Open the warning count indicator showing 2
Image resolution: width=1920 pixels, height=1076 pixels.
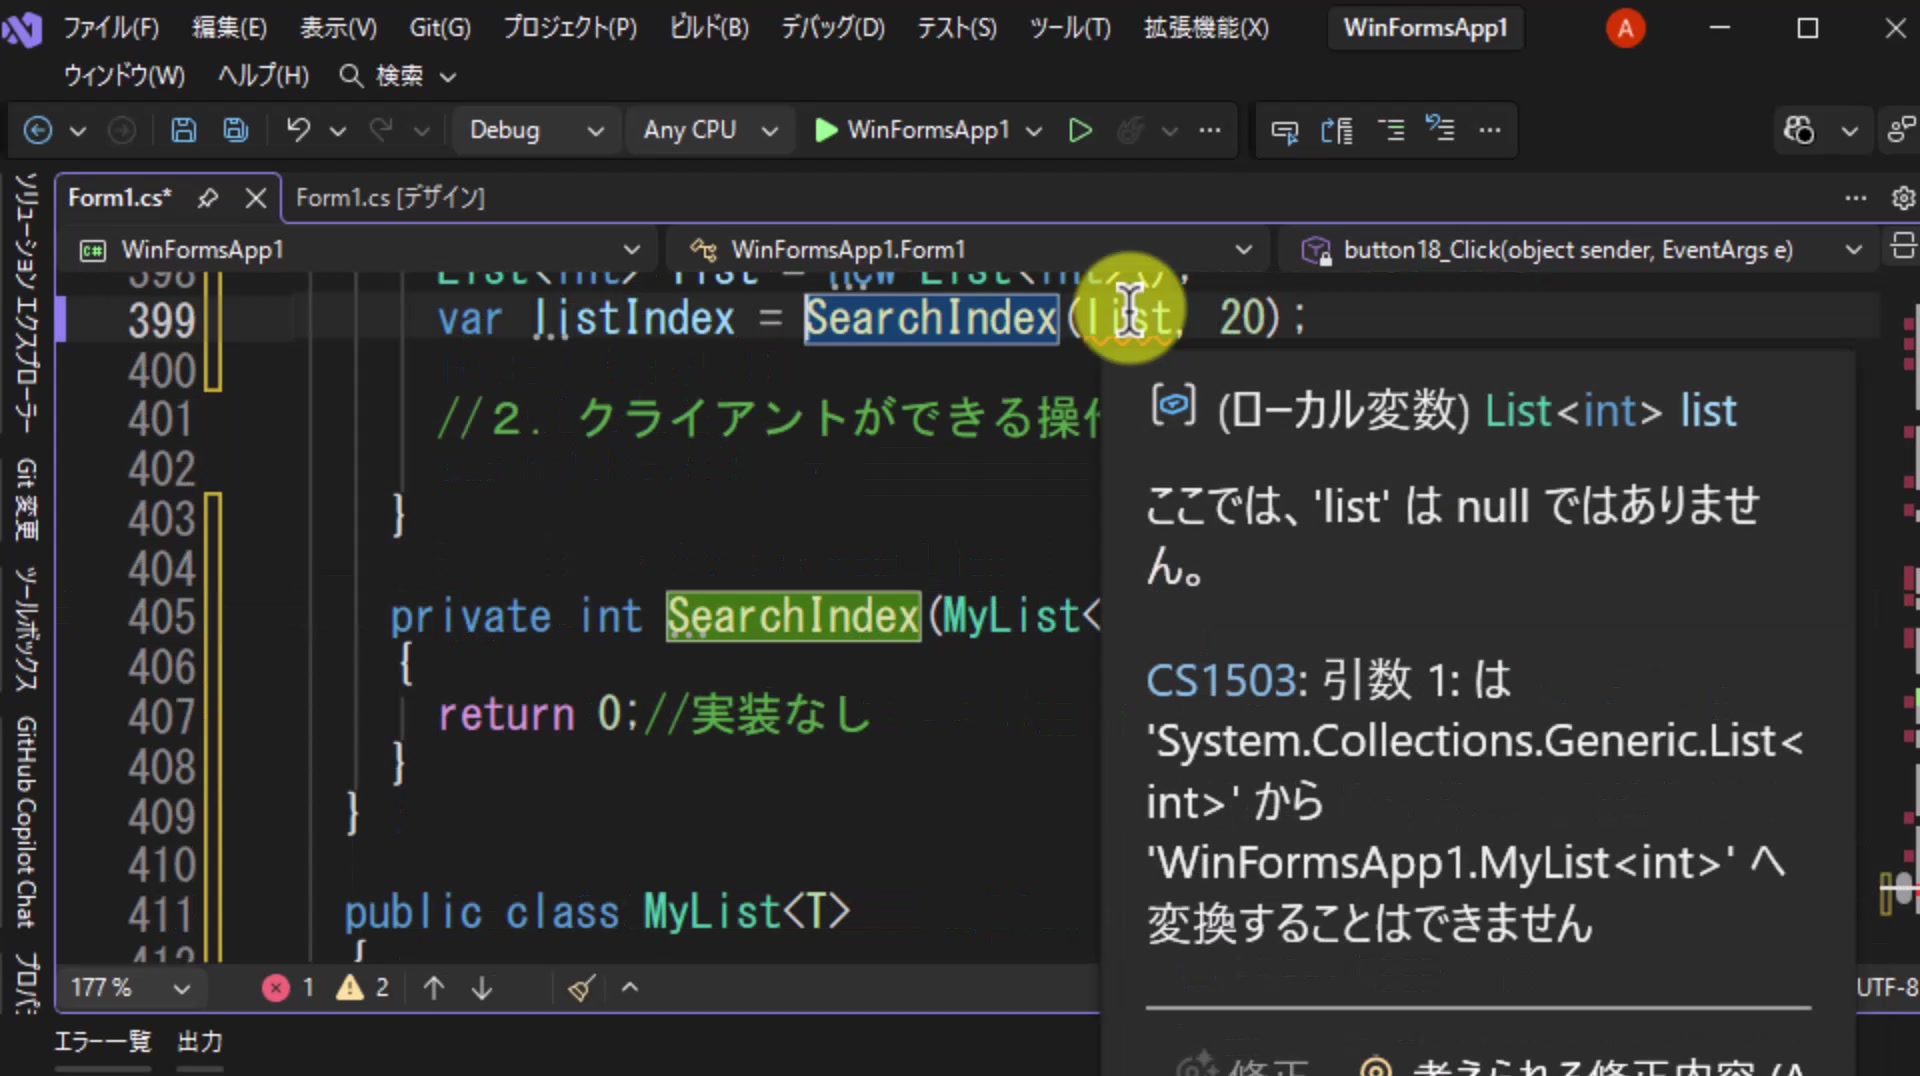click(x=363, y=988)
